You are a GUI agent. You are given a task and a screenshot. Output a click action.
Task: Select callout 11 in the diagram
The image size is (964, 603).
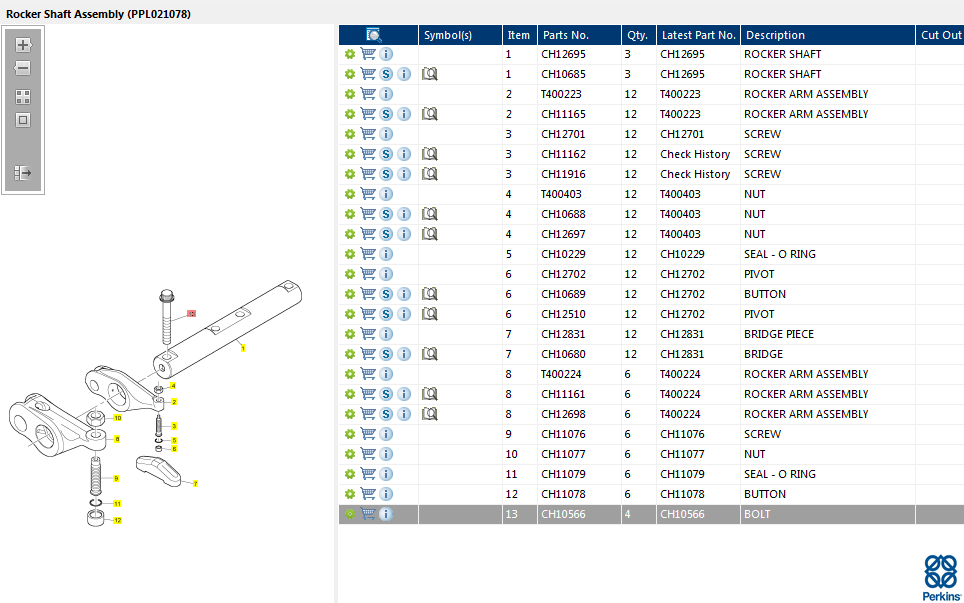coord(117,504)
